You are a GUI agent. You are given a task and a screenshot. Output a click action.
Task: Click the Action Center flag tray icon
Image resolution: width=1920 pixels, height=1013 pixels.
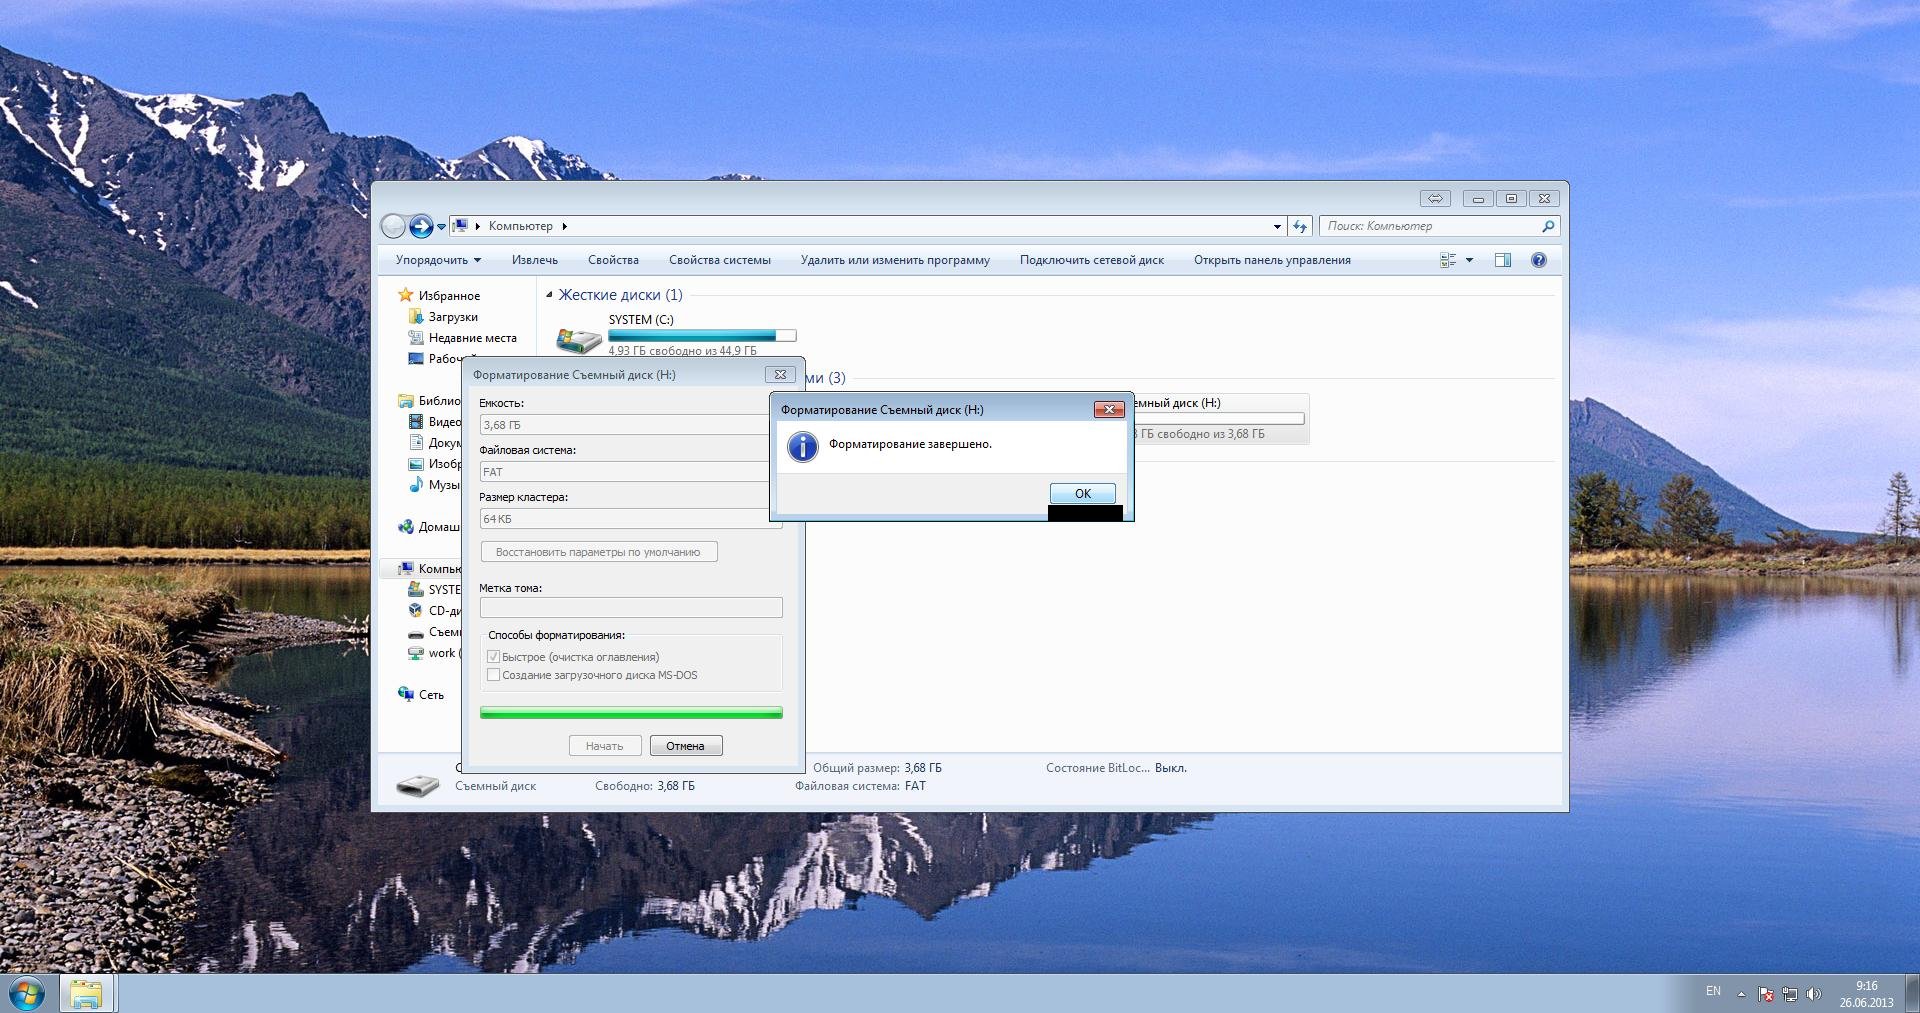click(1766, 995)
